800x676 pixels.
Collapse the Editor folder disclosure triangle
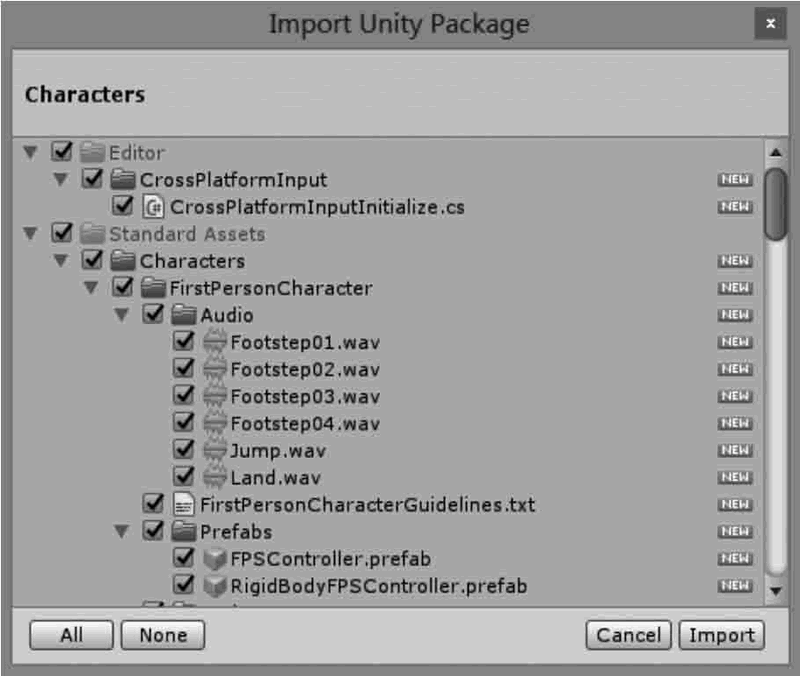(31, 153)
